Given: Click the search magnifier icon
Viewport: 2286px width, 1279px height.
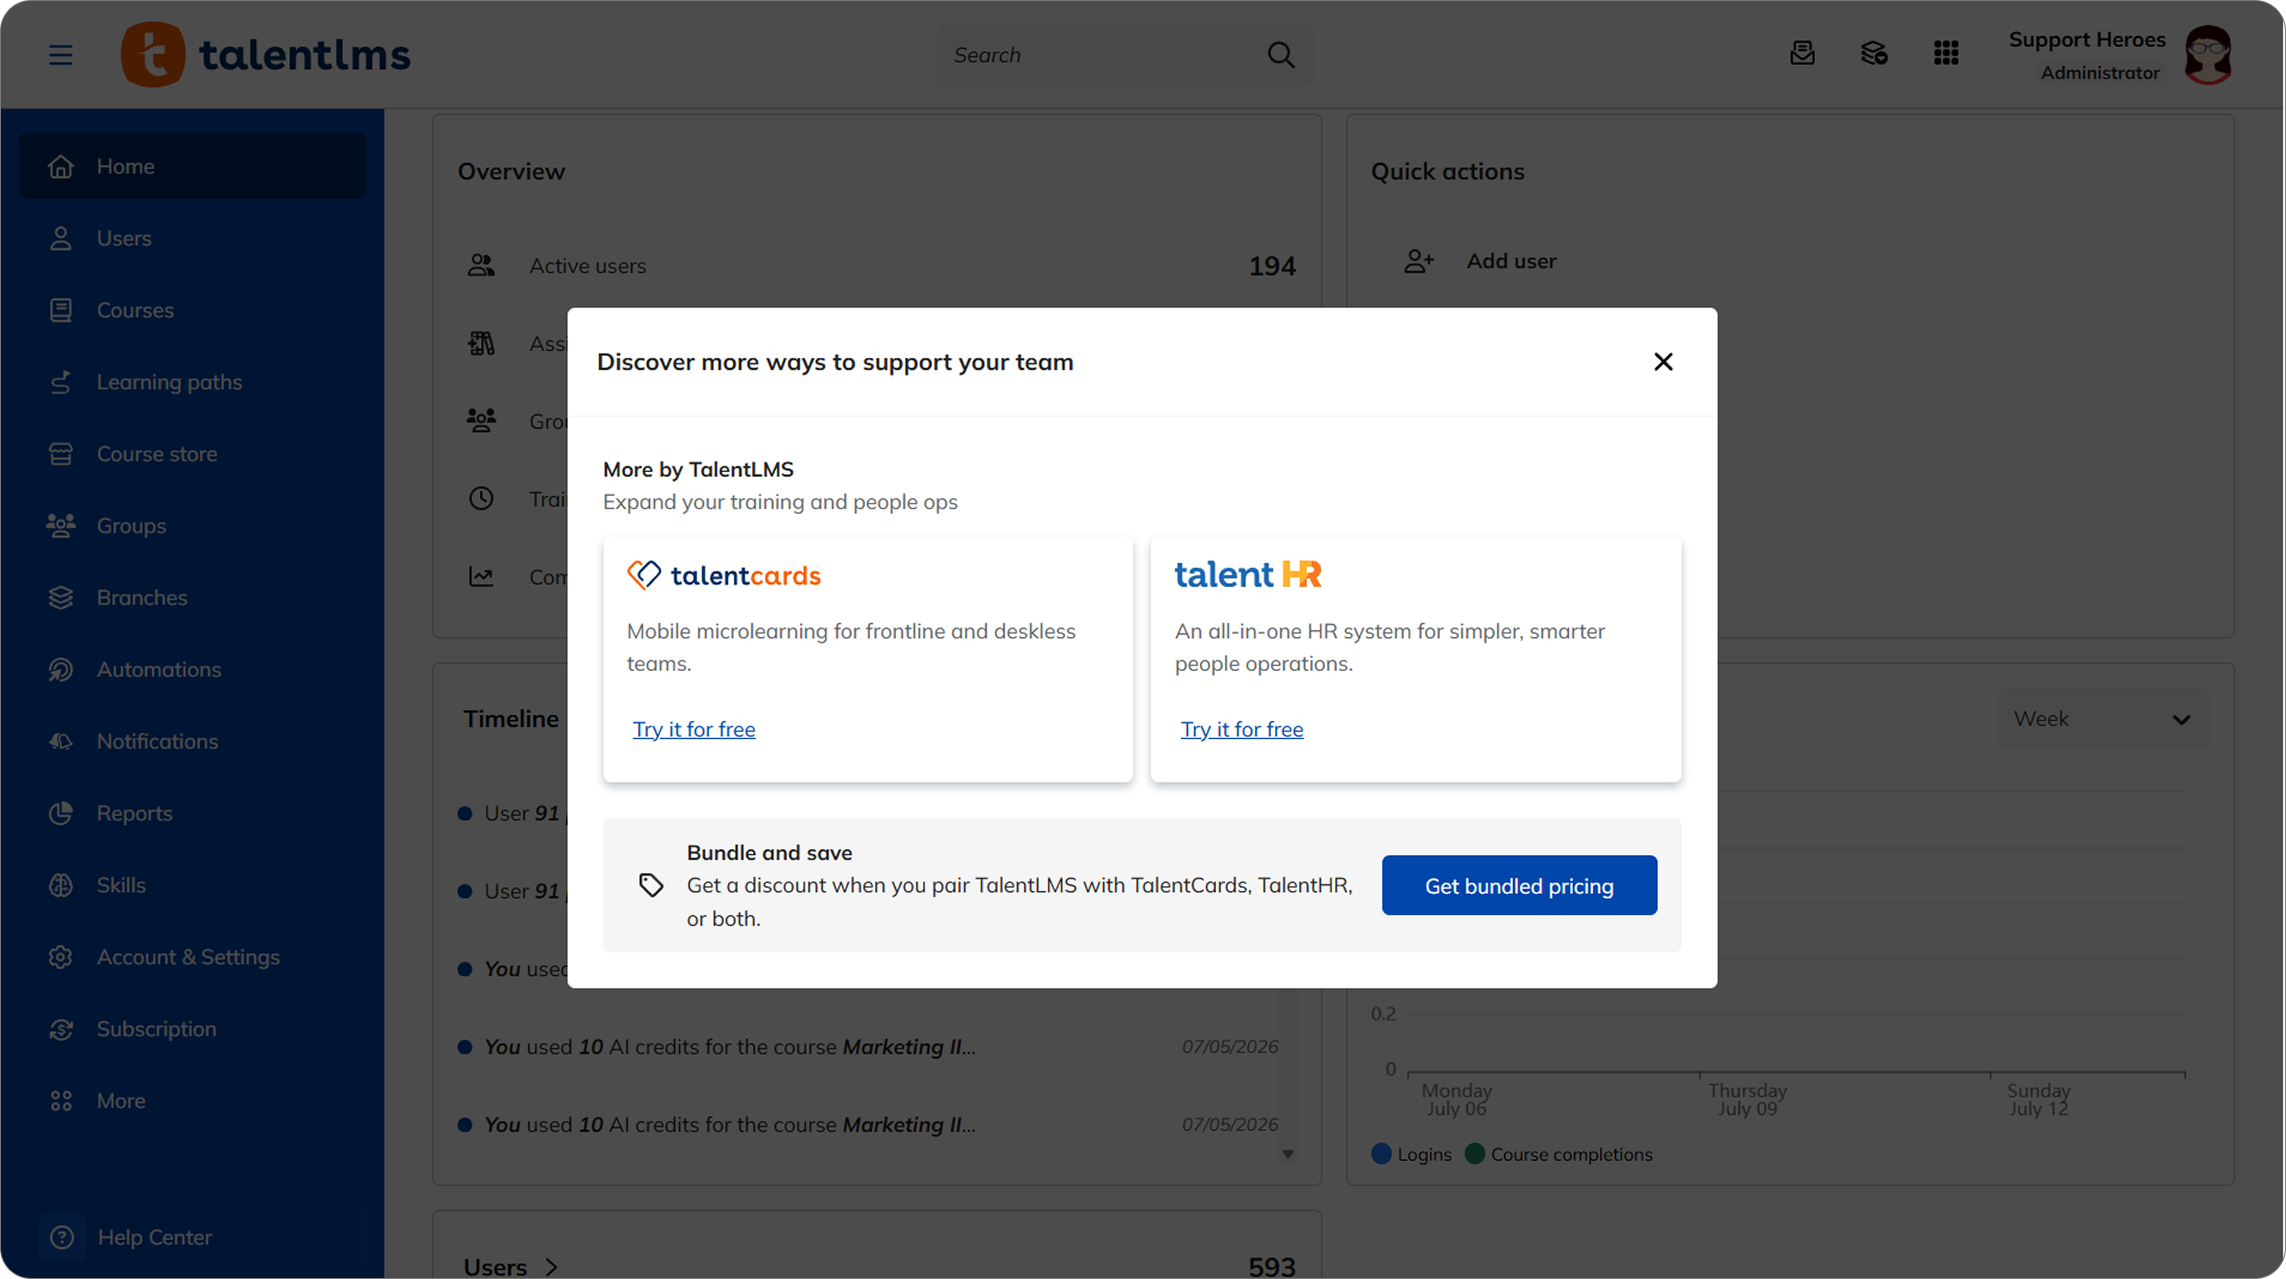Looking at the screenshot, I should [x=1281, y=55].
